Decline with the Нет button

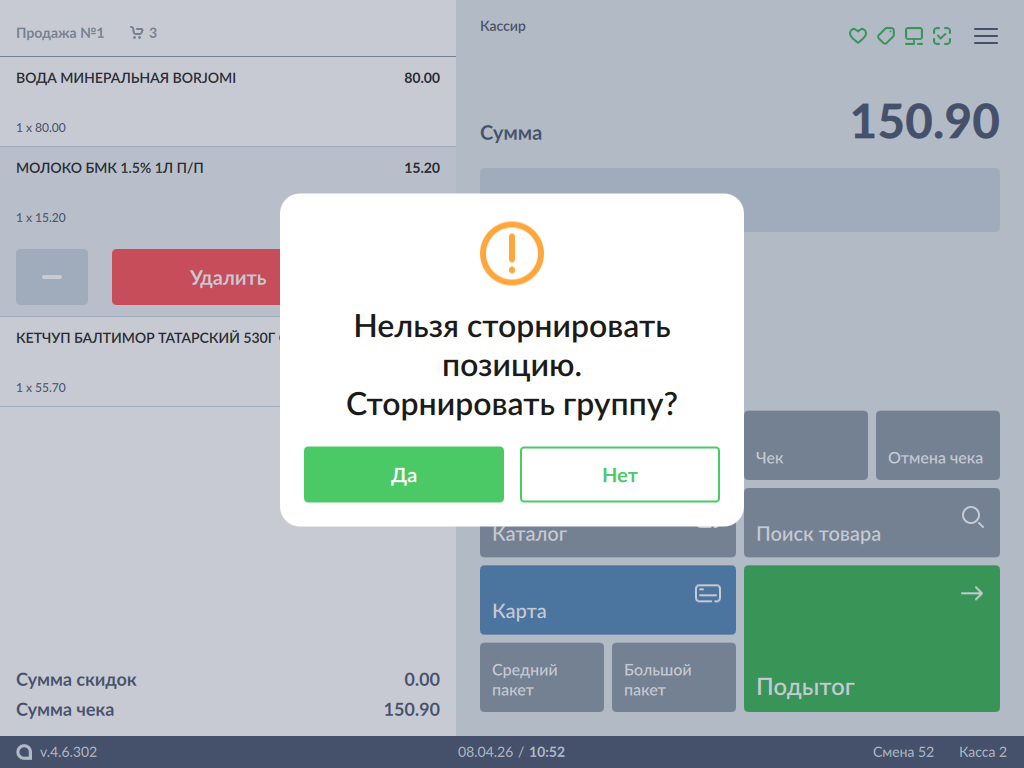[x=619, y=475]
